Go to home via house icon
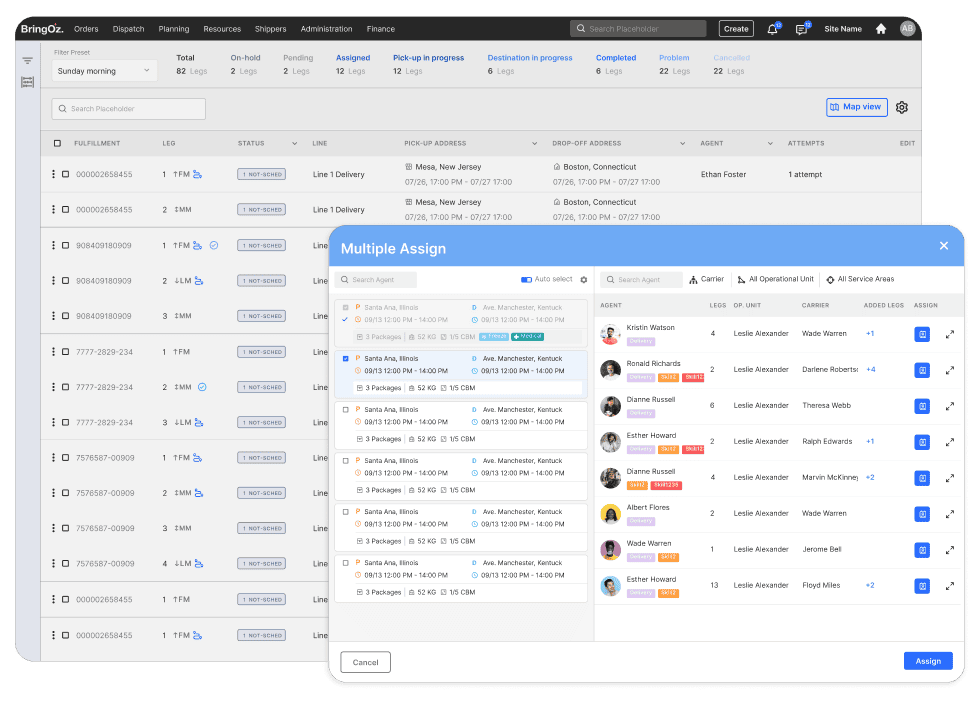Screen dimensions: 978x701 click(x=881, y=29)
